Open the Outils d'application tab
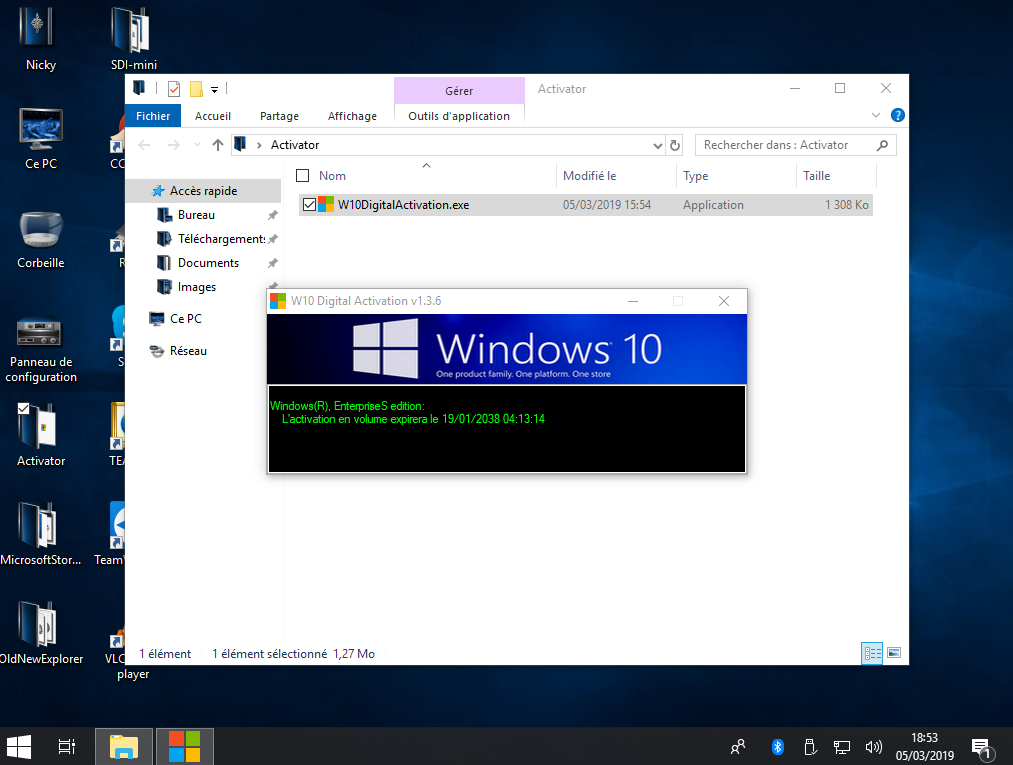1013x765 pixels. (459, 116)
